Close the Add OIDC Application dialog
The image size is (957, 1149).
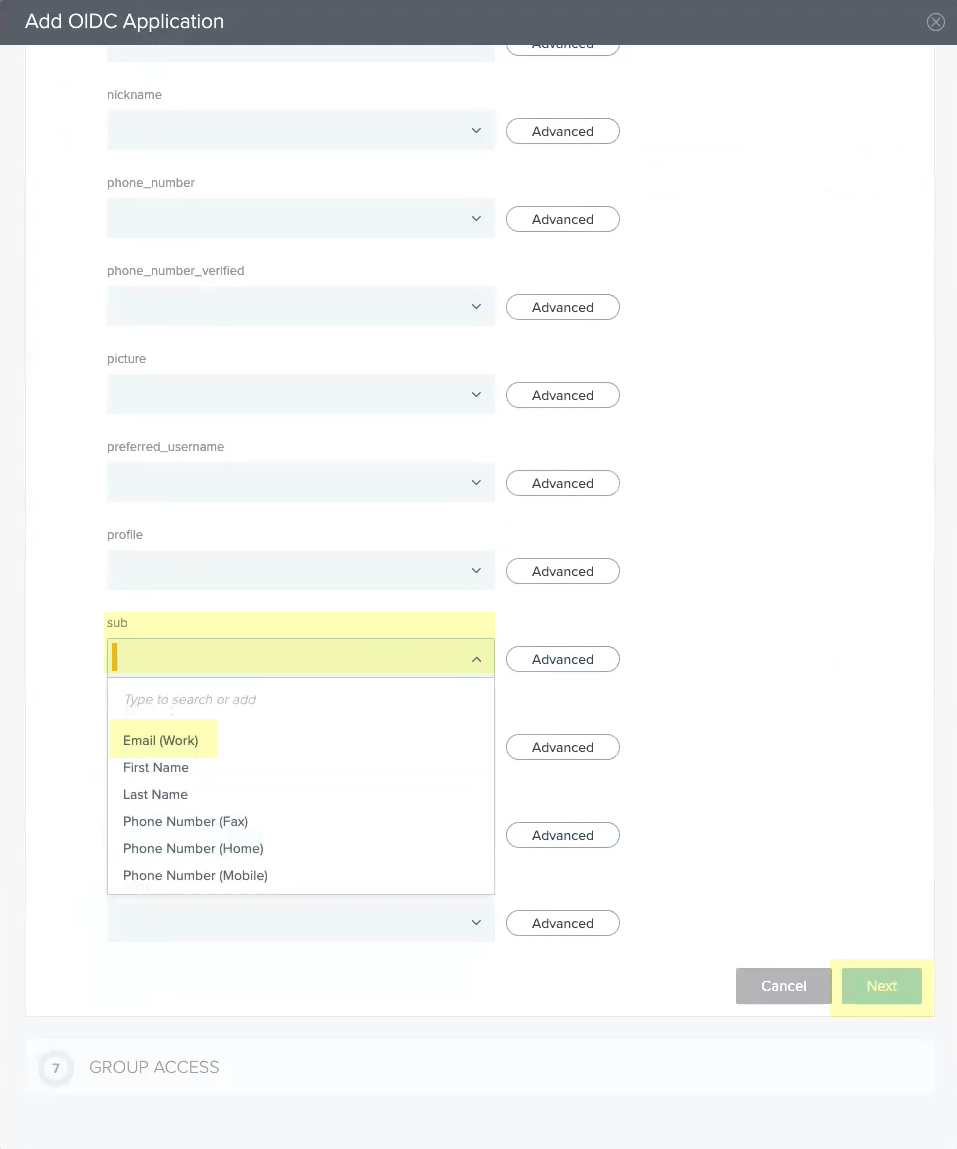pyautogui.click(x=935, y=22)
